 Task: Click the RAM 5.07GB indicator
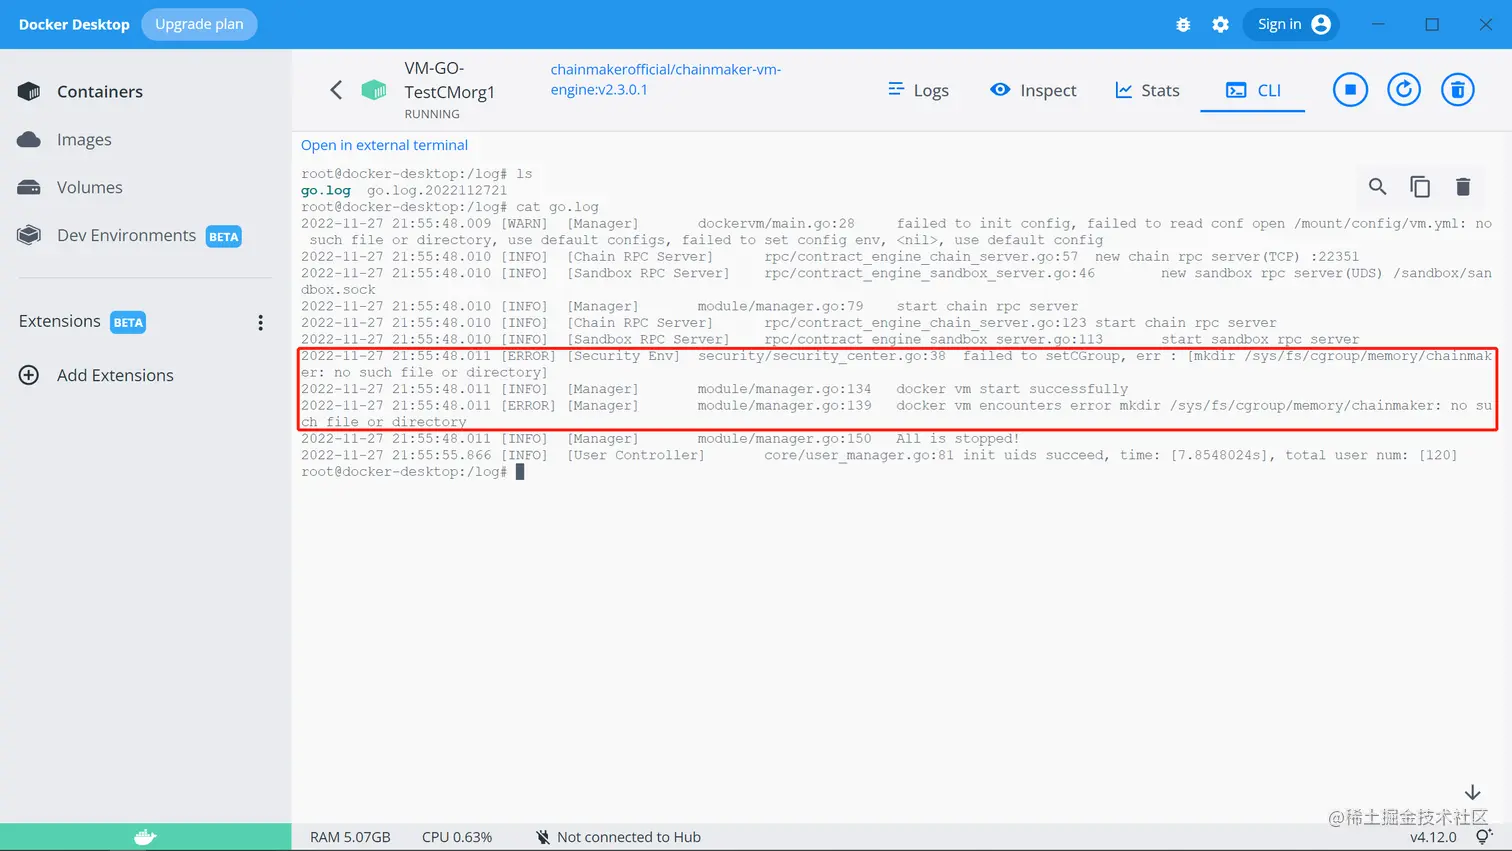tap(350, 837)
